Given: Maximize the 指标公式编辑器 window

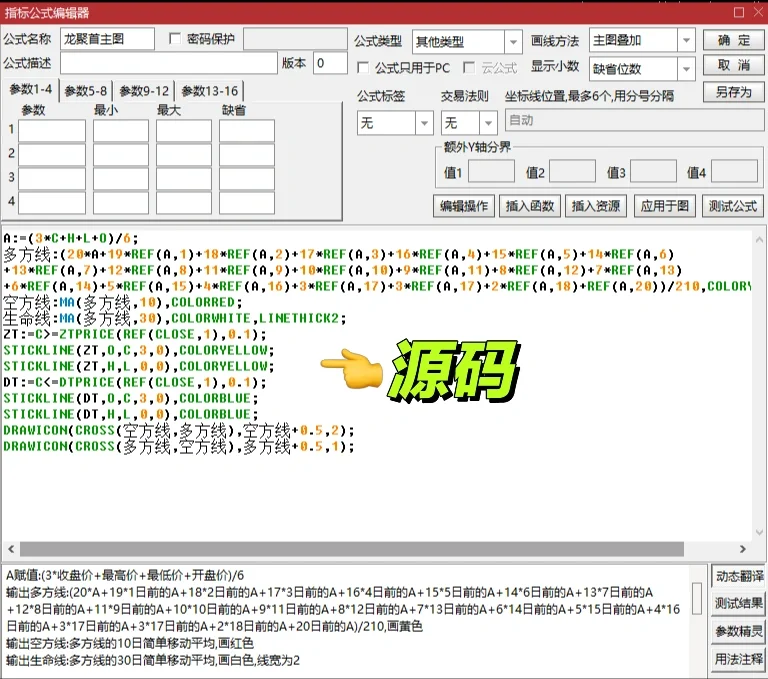Looking at the screenshot, I should [739, 12].
